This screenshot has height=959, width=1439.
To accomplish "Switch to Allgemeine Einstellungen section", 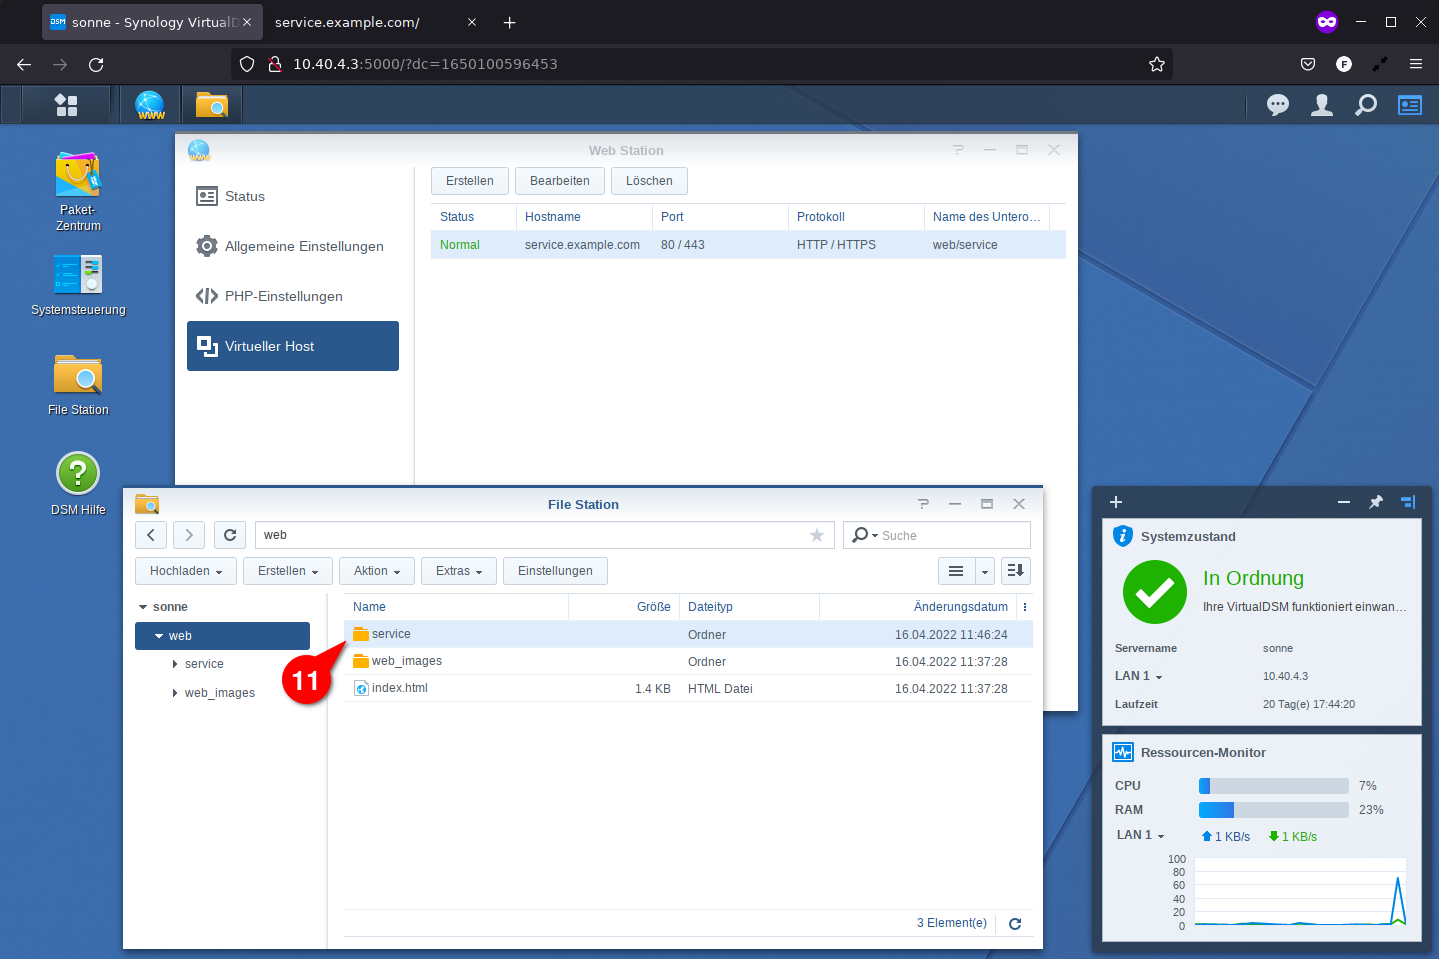I will [303, 246].
